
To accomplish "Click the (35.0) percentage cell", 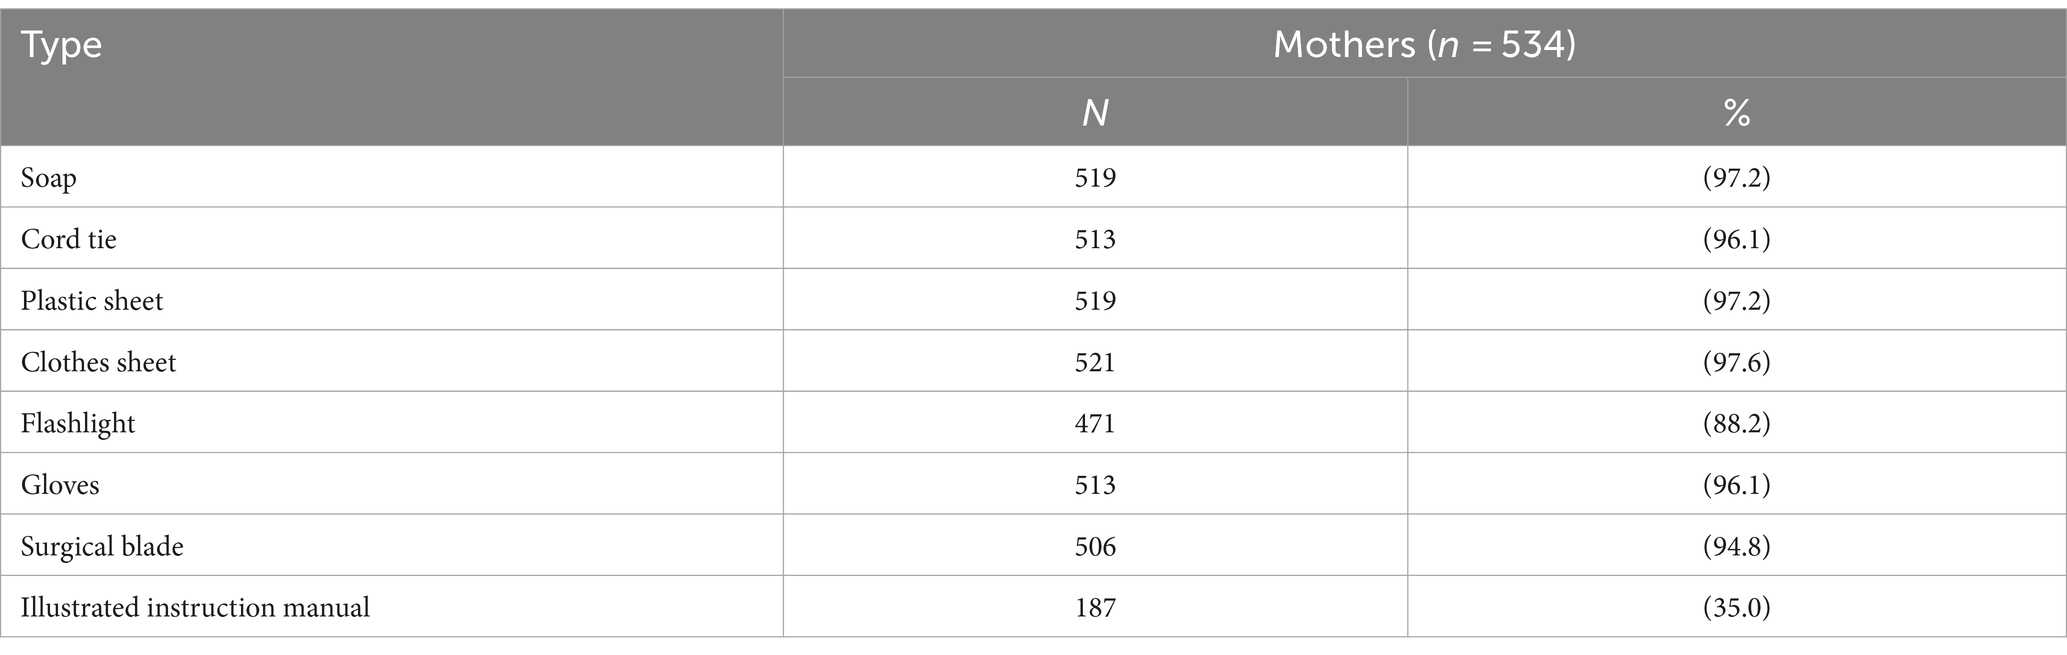I will [1737, 609].
